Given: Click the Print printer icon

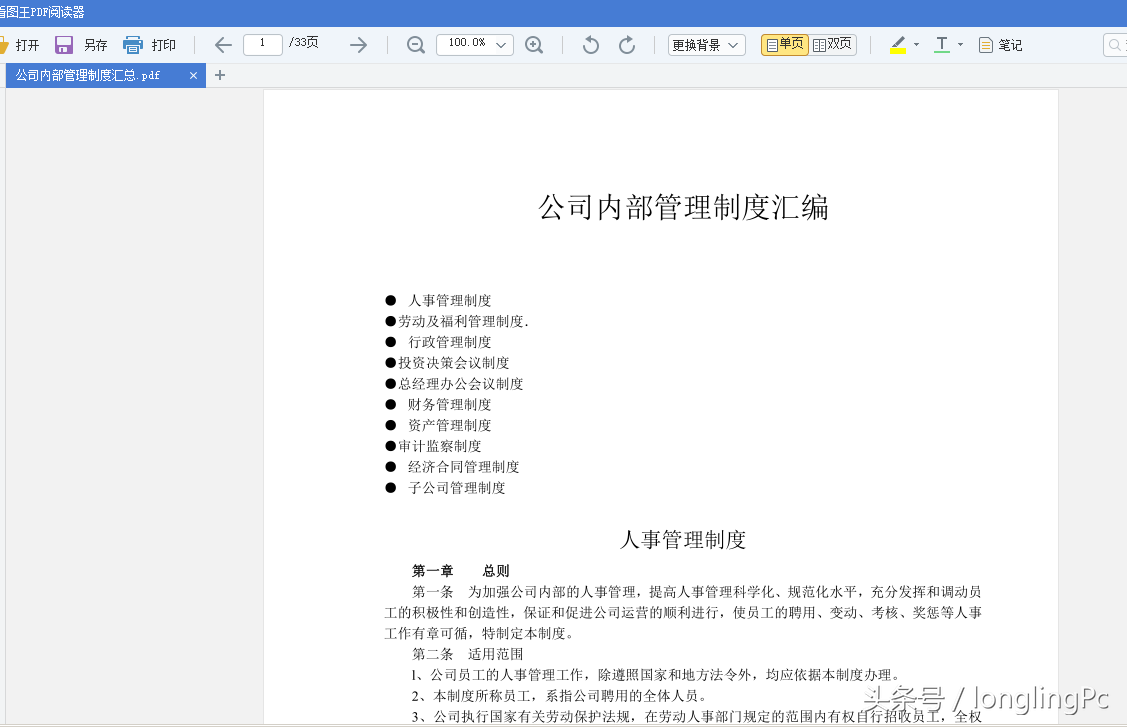Looking at the screenshot, I should click(133, 45).
